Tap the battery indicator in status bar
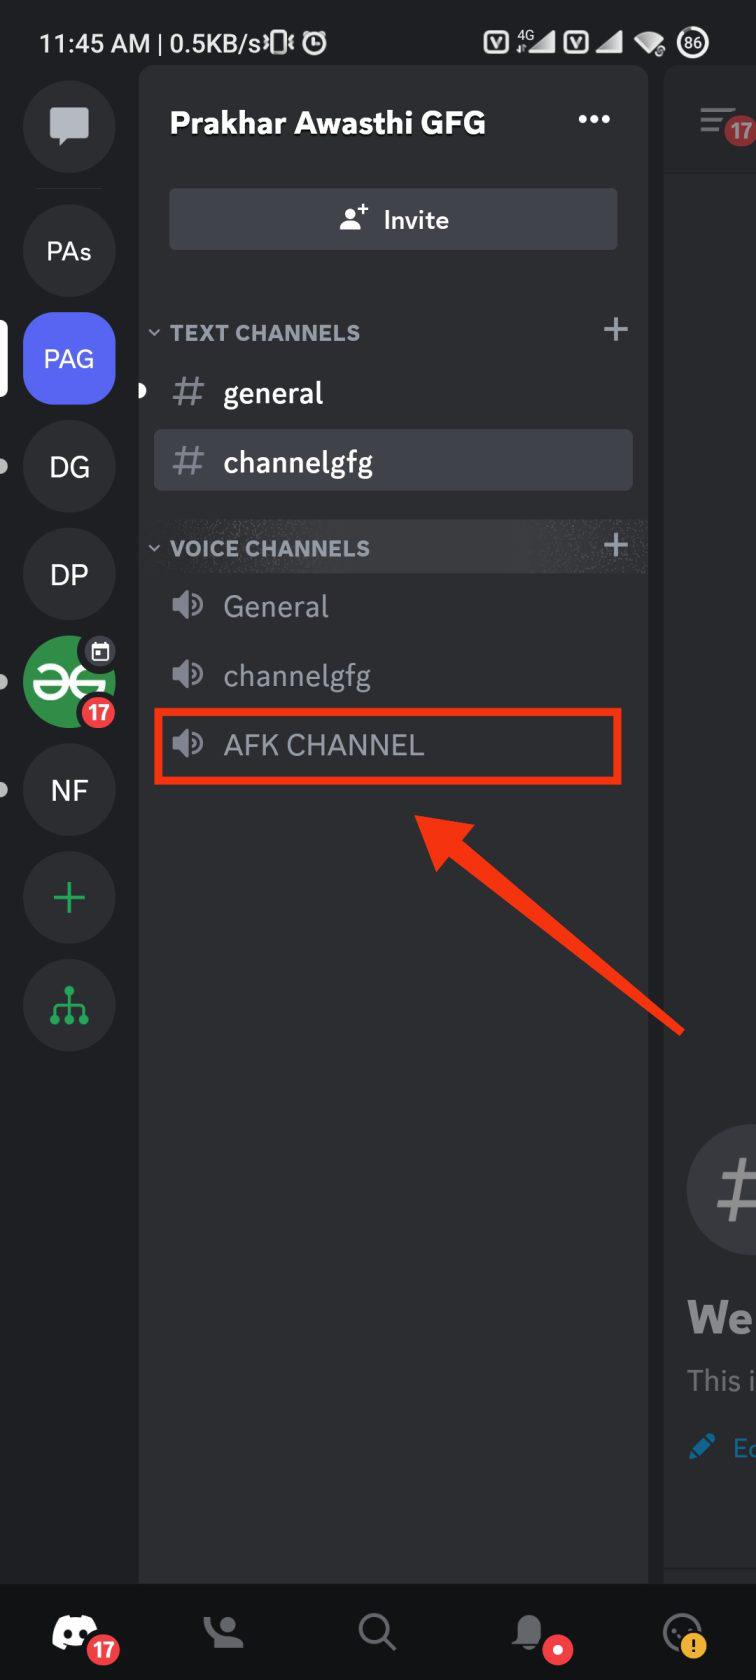 click(x=693, y=42)
